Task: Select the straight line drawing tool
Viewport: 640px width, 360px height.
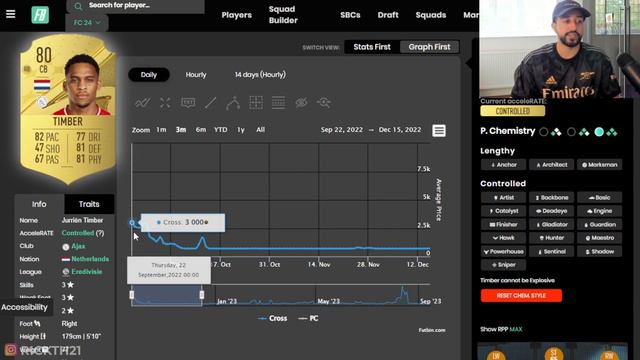Action: (x=211, y=103)
